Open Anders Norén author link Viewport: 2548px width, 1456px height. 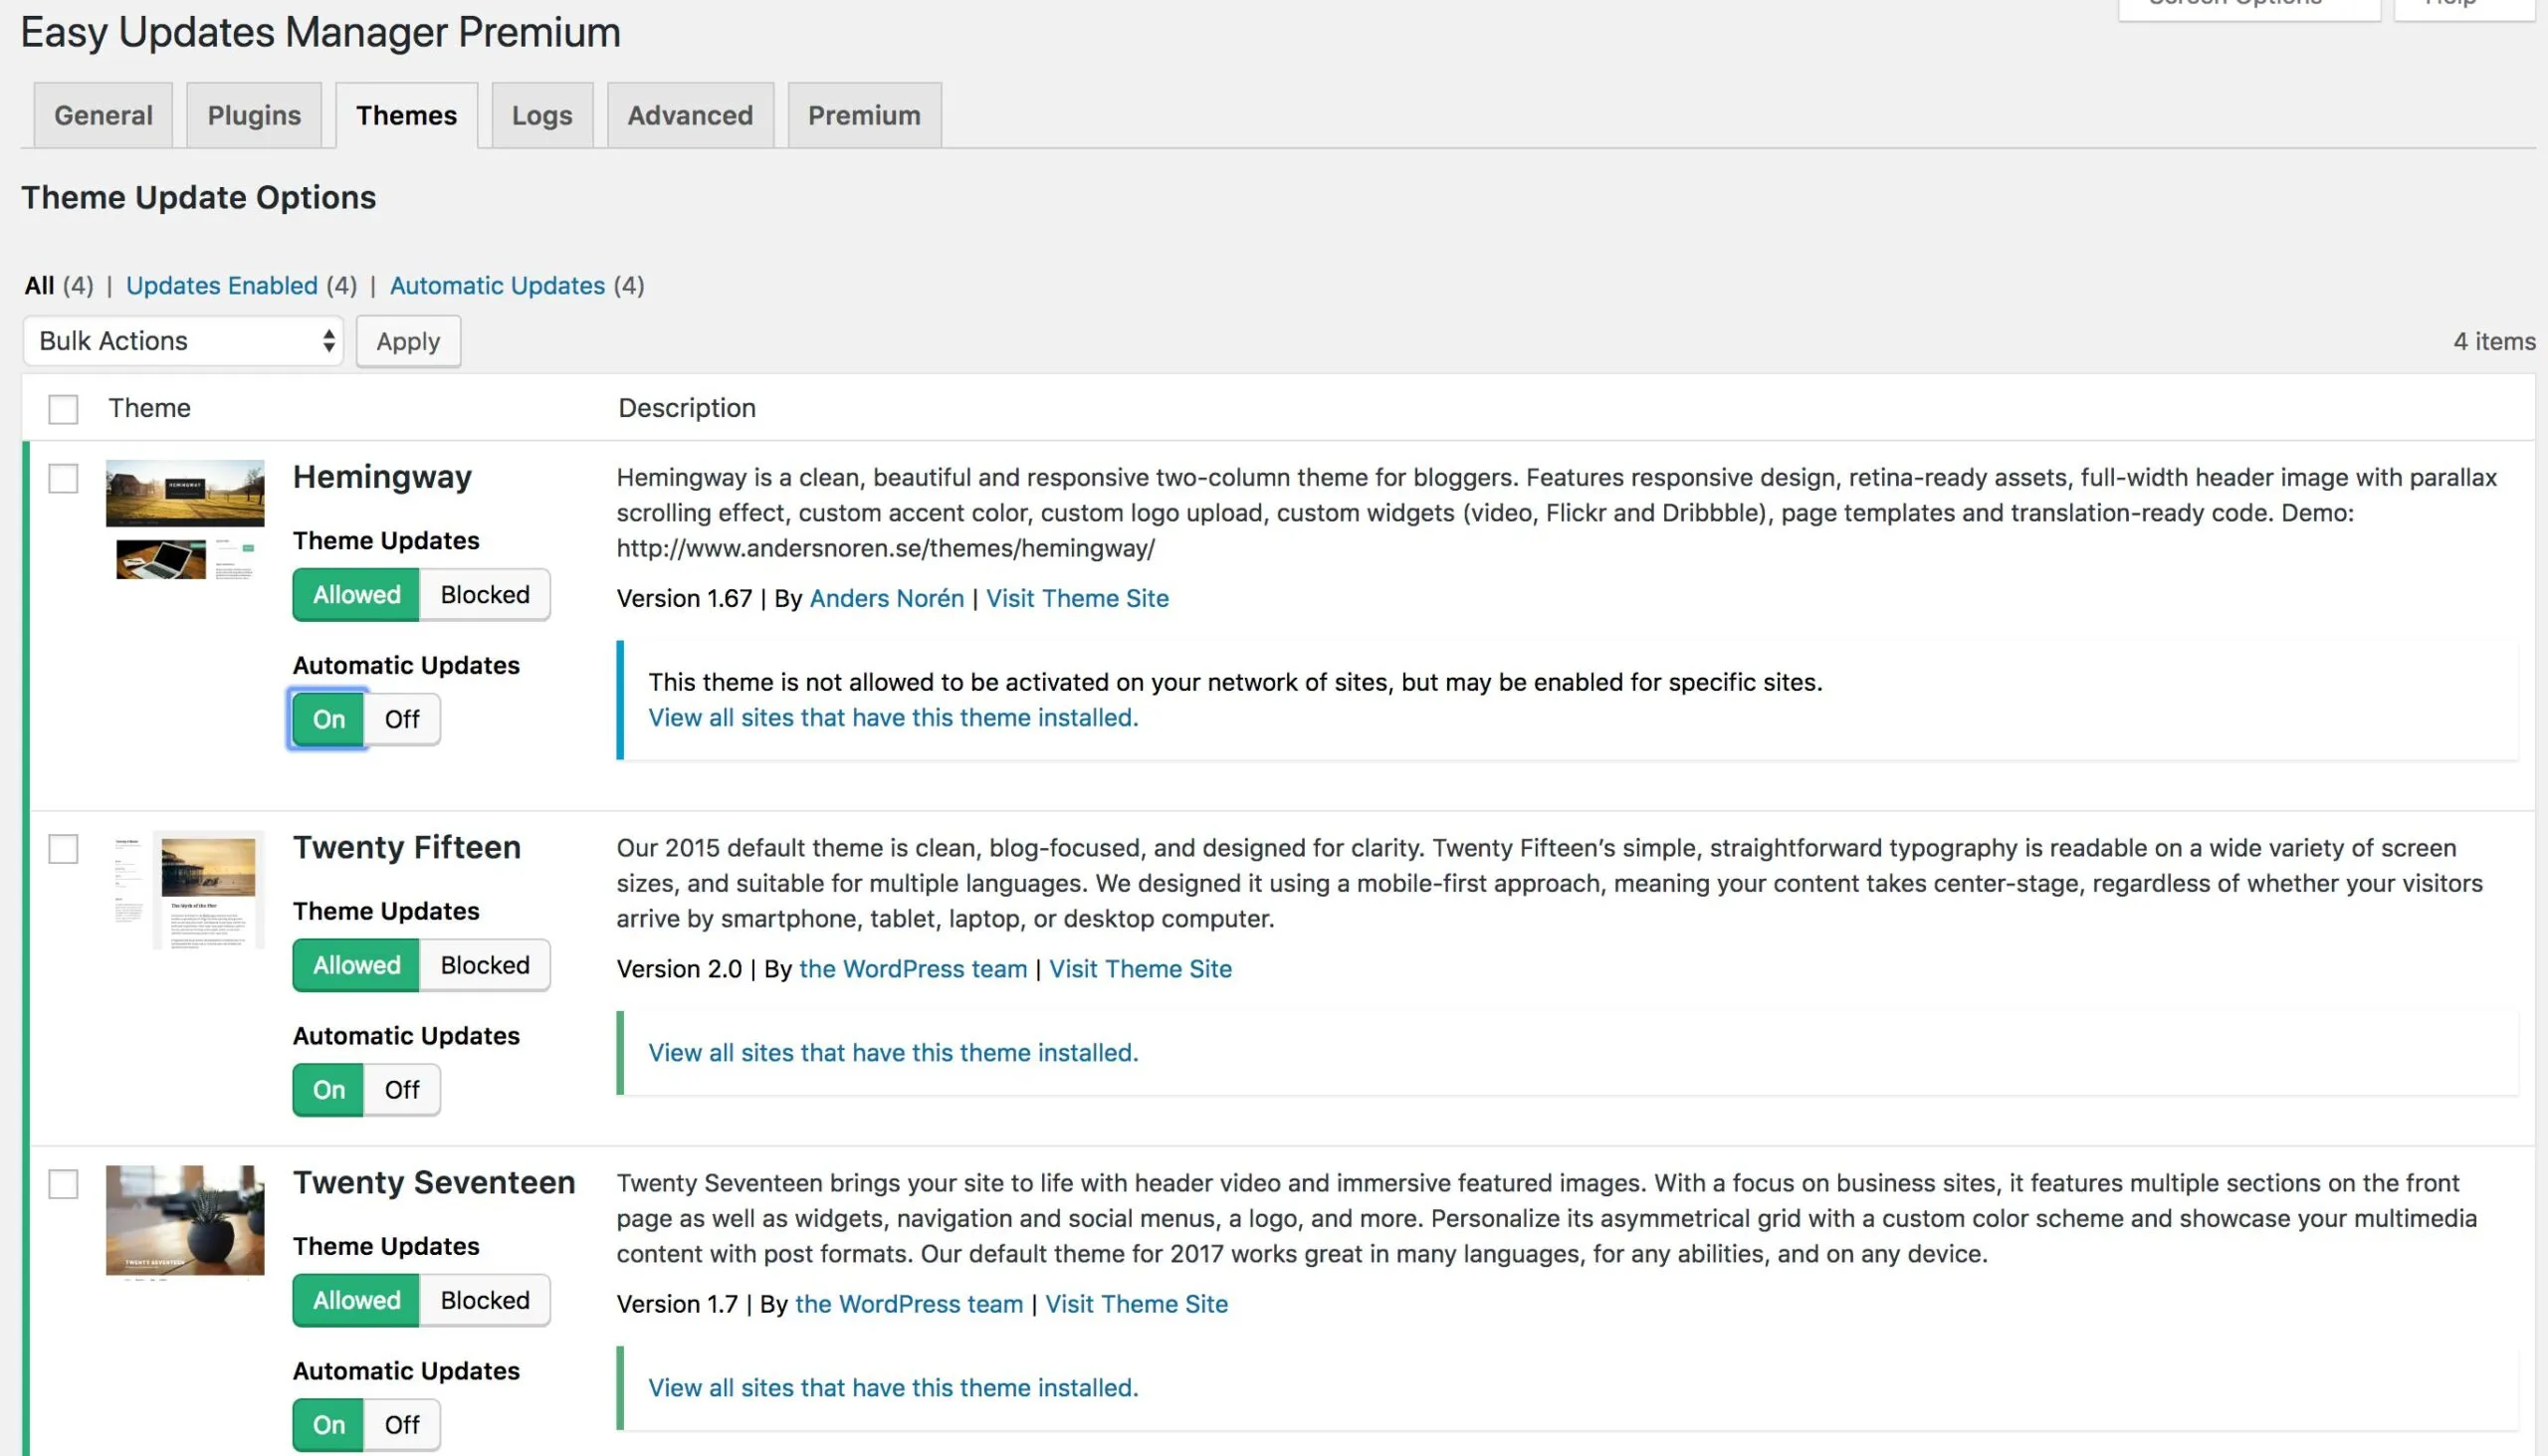(886, 598)
